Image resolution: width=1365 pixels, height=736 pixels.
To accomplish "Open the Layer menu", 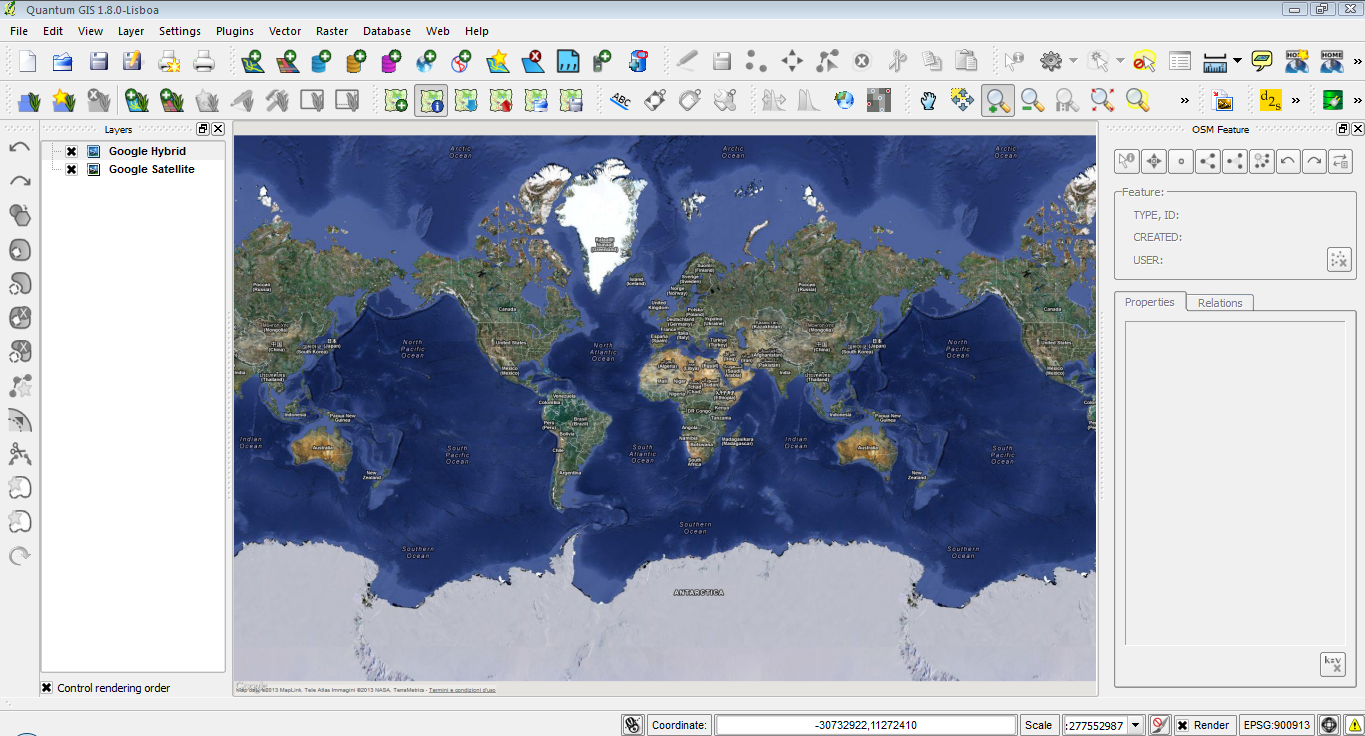I will tap(131, 31).
